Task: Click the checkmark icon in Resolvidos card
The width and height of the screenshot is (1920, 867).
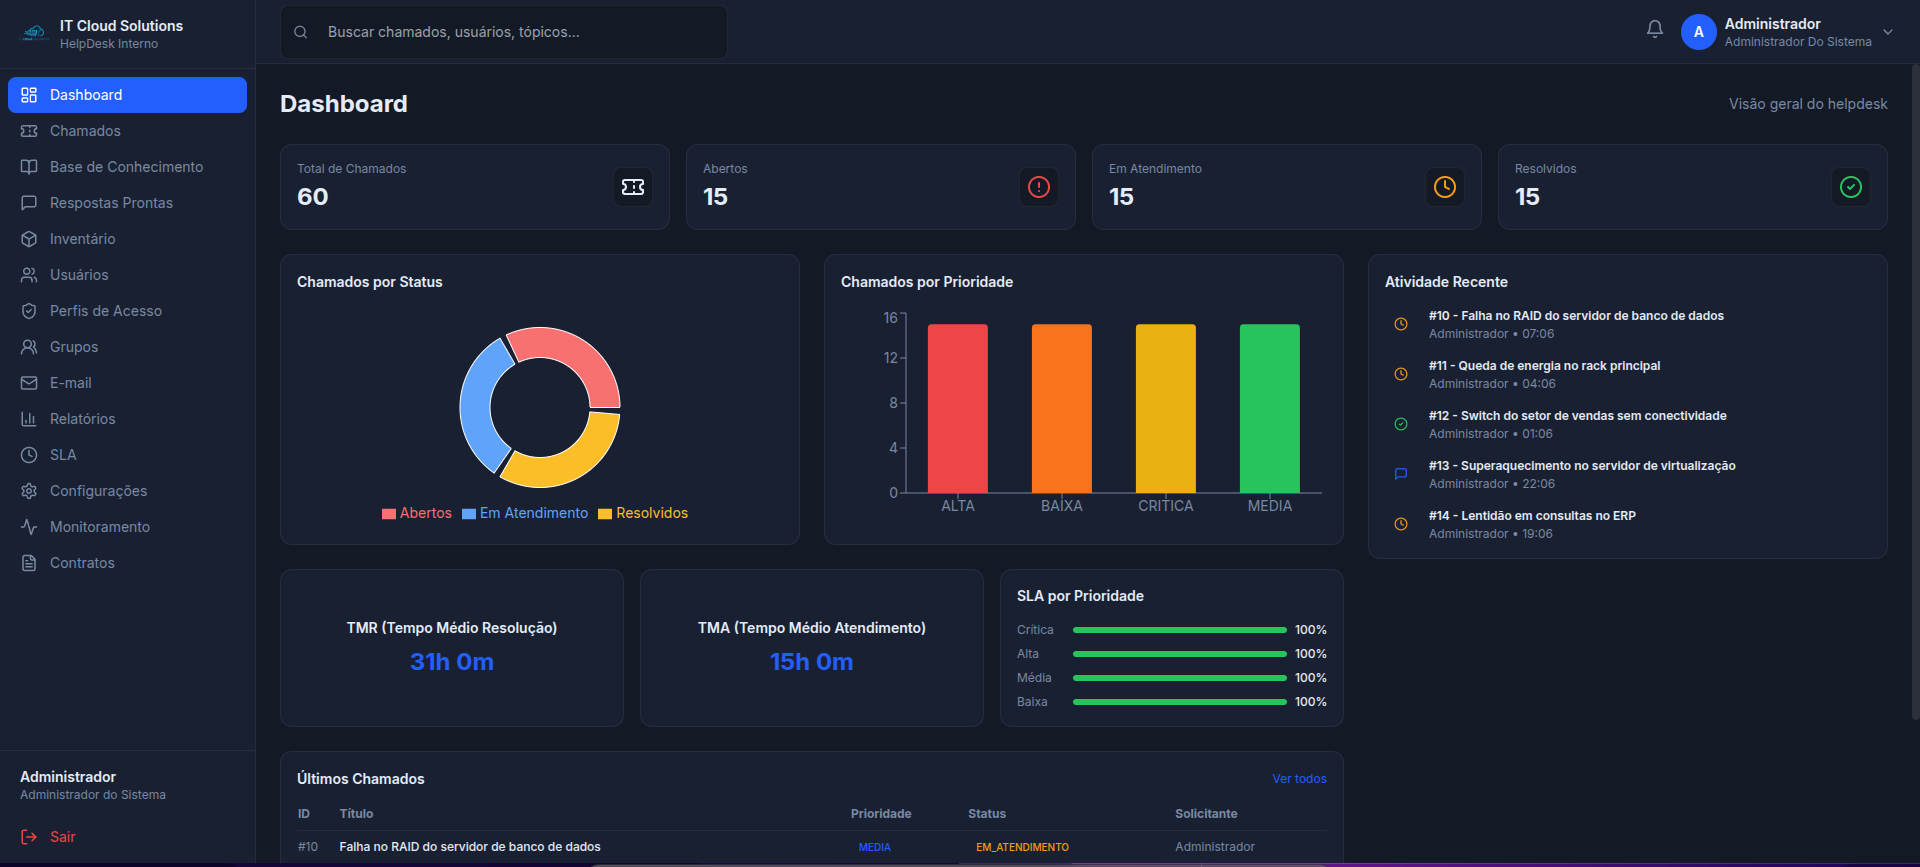Action: coord(1851,187)
